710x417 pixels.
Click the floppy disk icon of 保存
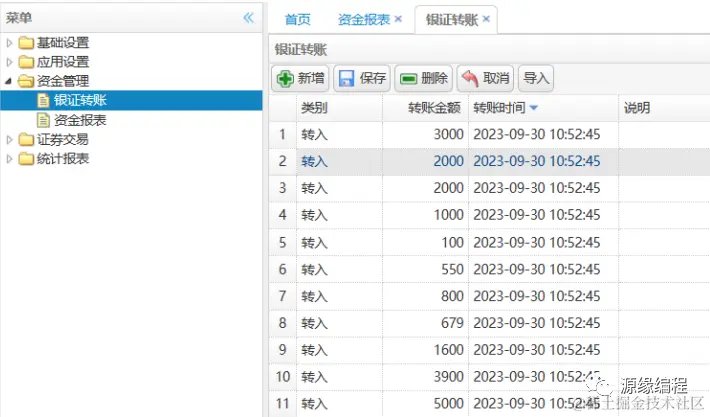346,78
